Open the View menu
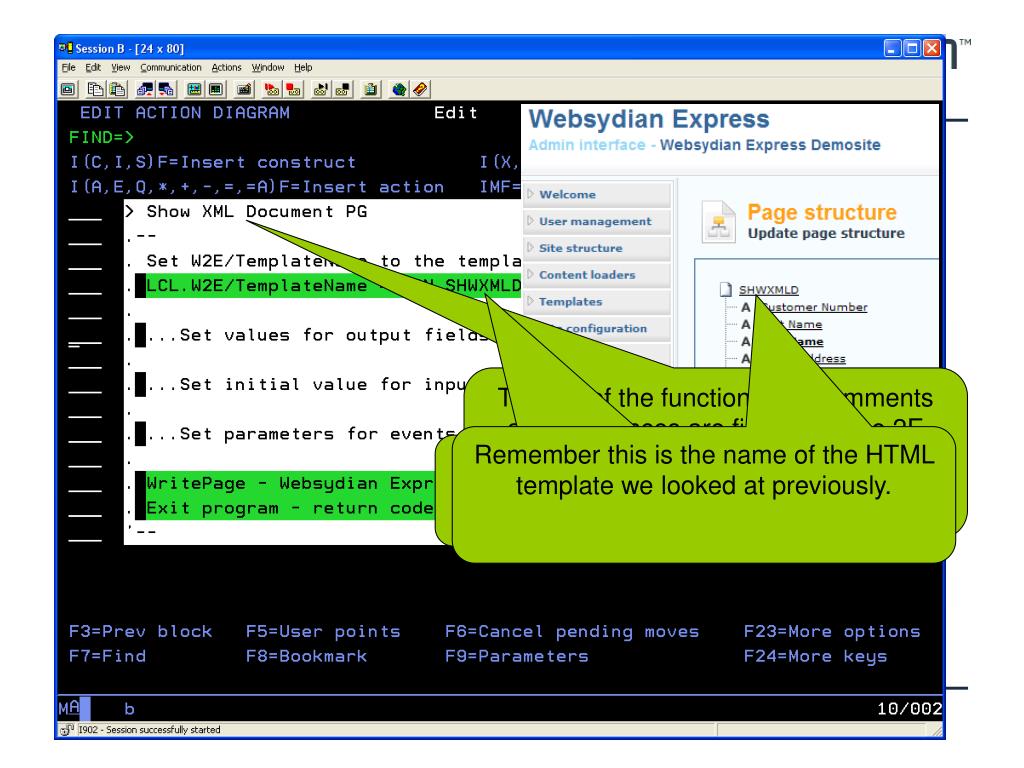The height and width of the screenshot is (768, 1024). tap(120, 67)
